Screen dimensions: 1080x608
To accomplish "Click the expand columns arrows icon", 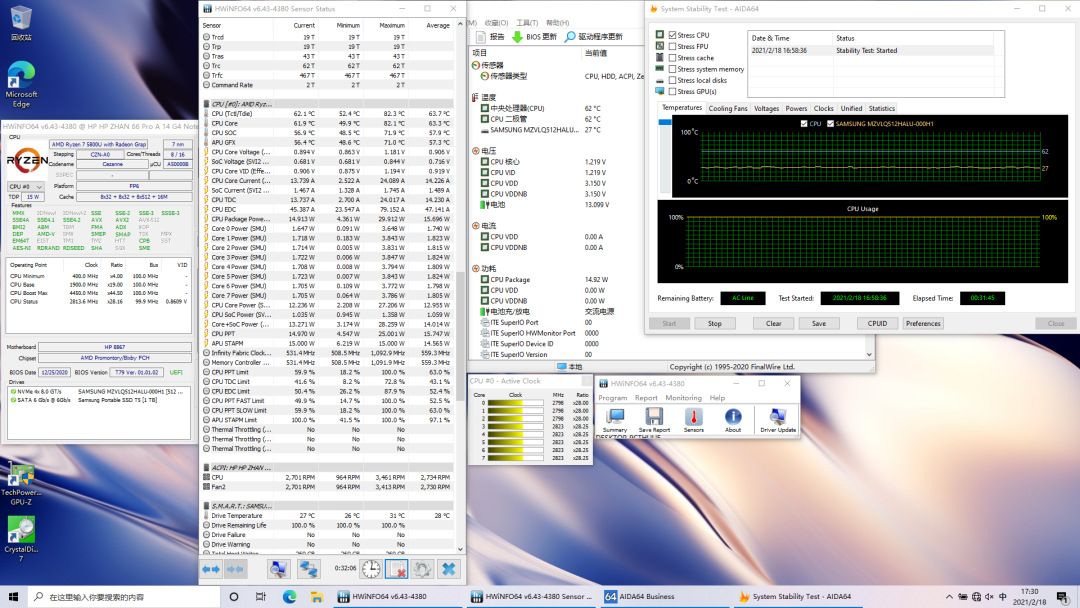I will coord(211,568).
